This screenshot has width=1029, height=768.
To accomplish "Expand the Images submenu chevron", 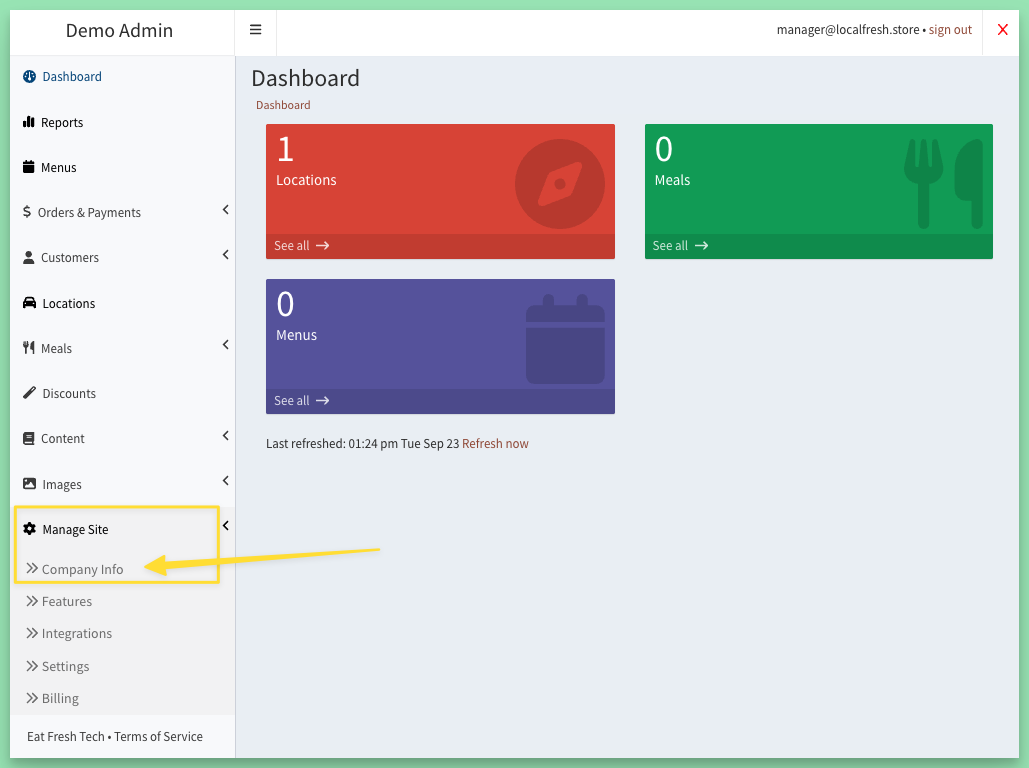I will [x=226, y=481].
